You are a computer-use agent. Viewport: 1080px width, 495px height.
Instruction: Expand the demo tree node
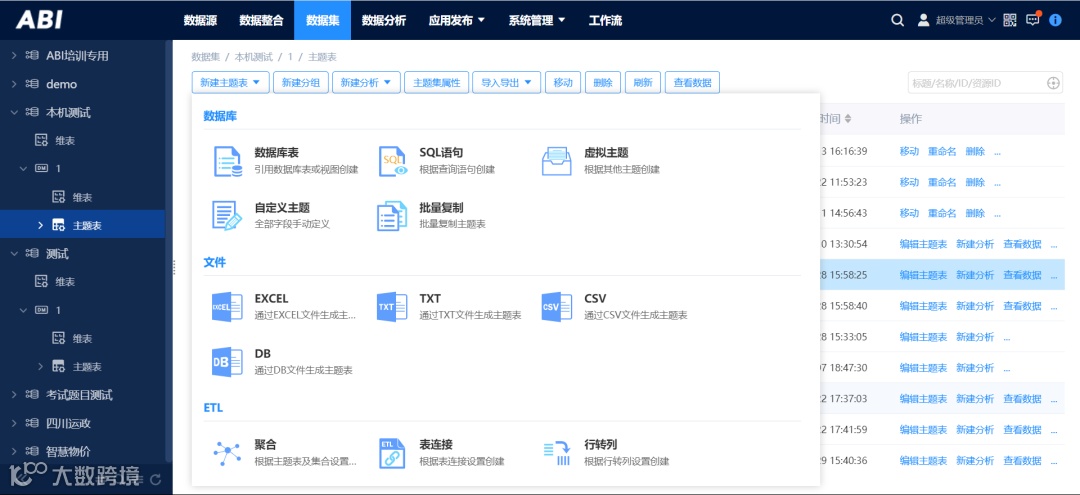pos(14,84)
